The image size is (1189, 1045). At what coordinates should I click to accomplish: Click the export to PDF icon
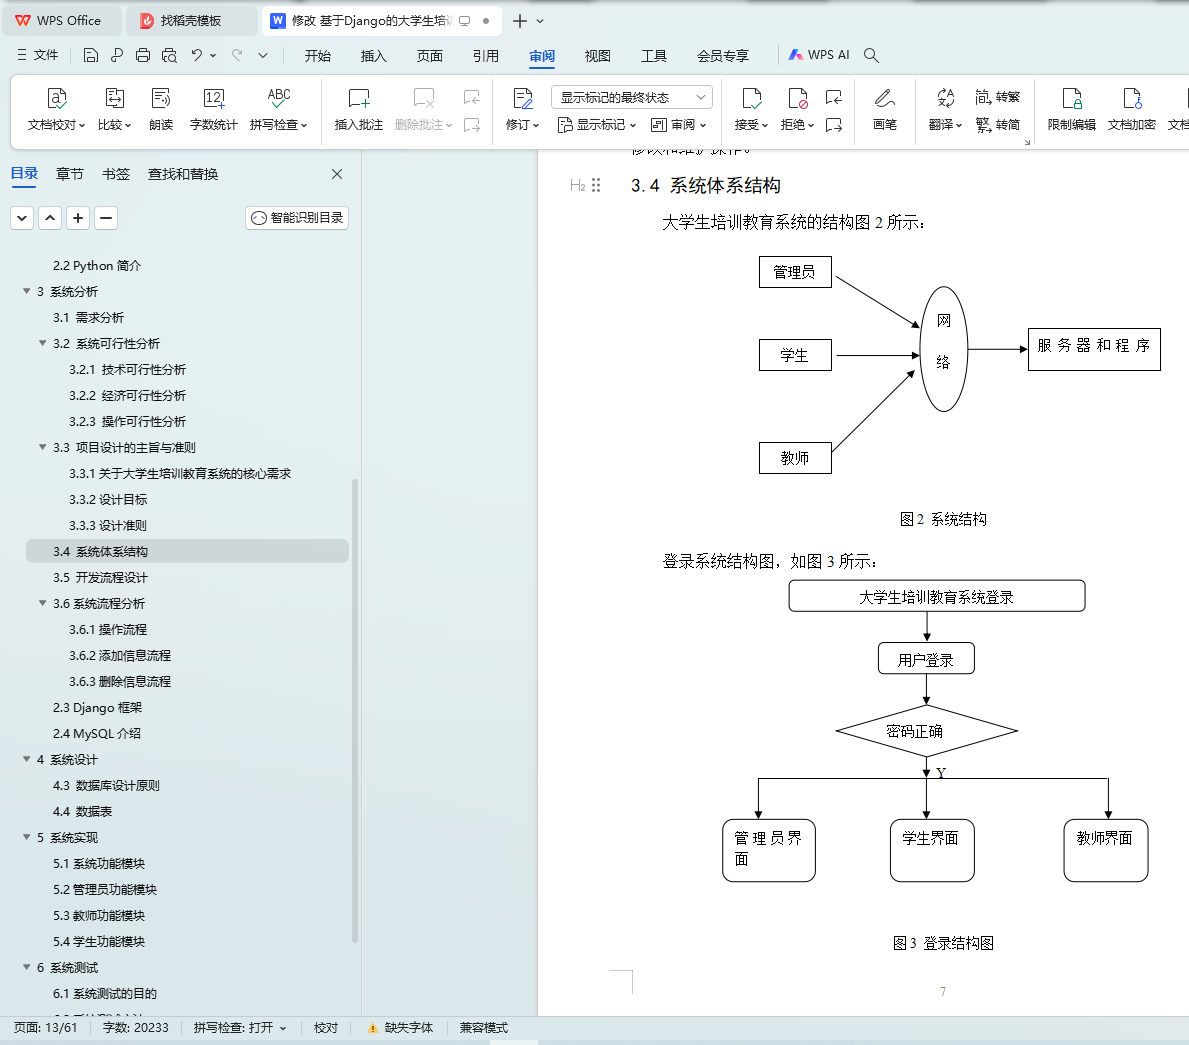coord(116,55)
